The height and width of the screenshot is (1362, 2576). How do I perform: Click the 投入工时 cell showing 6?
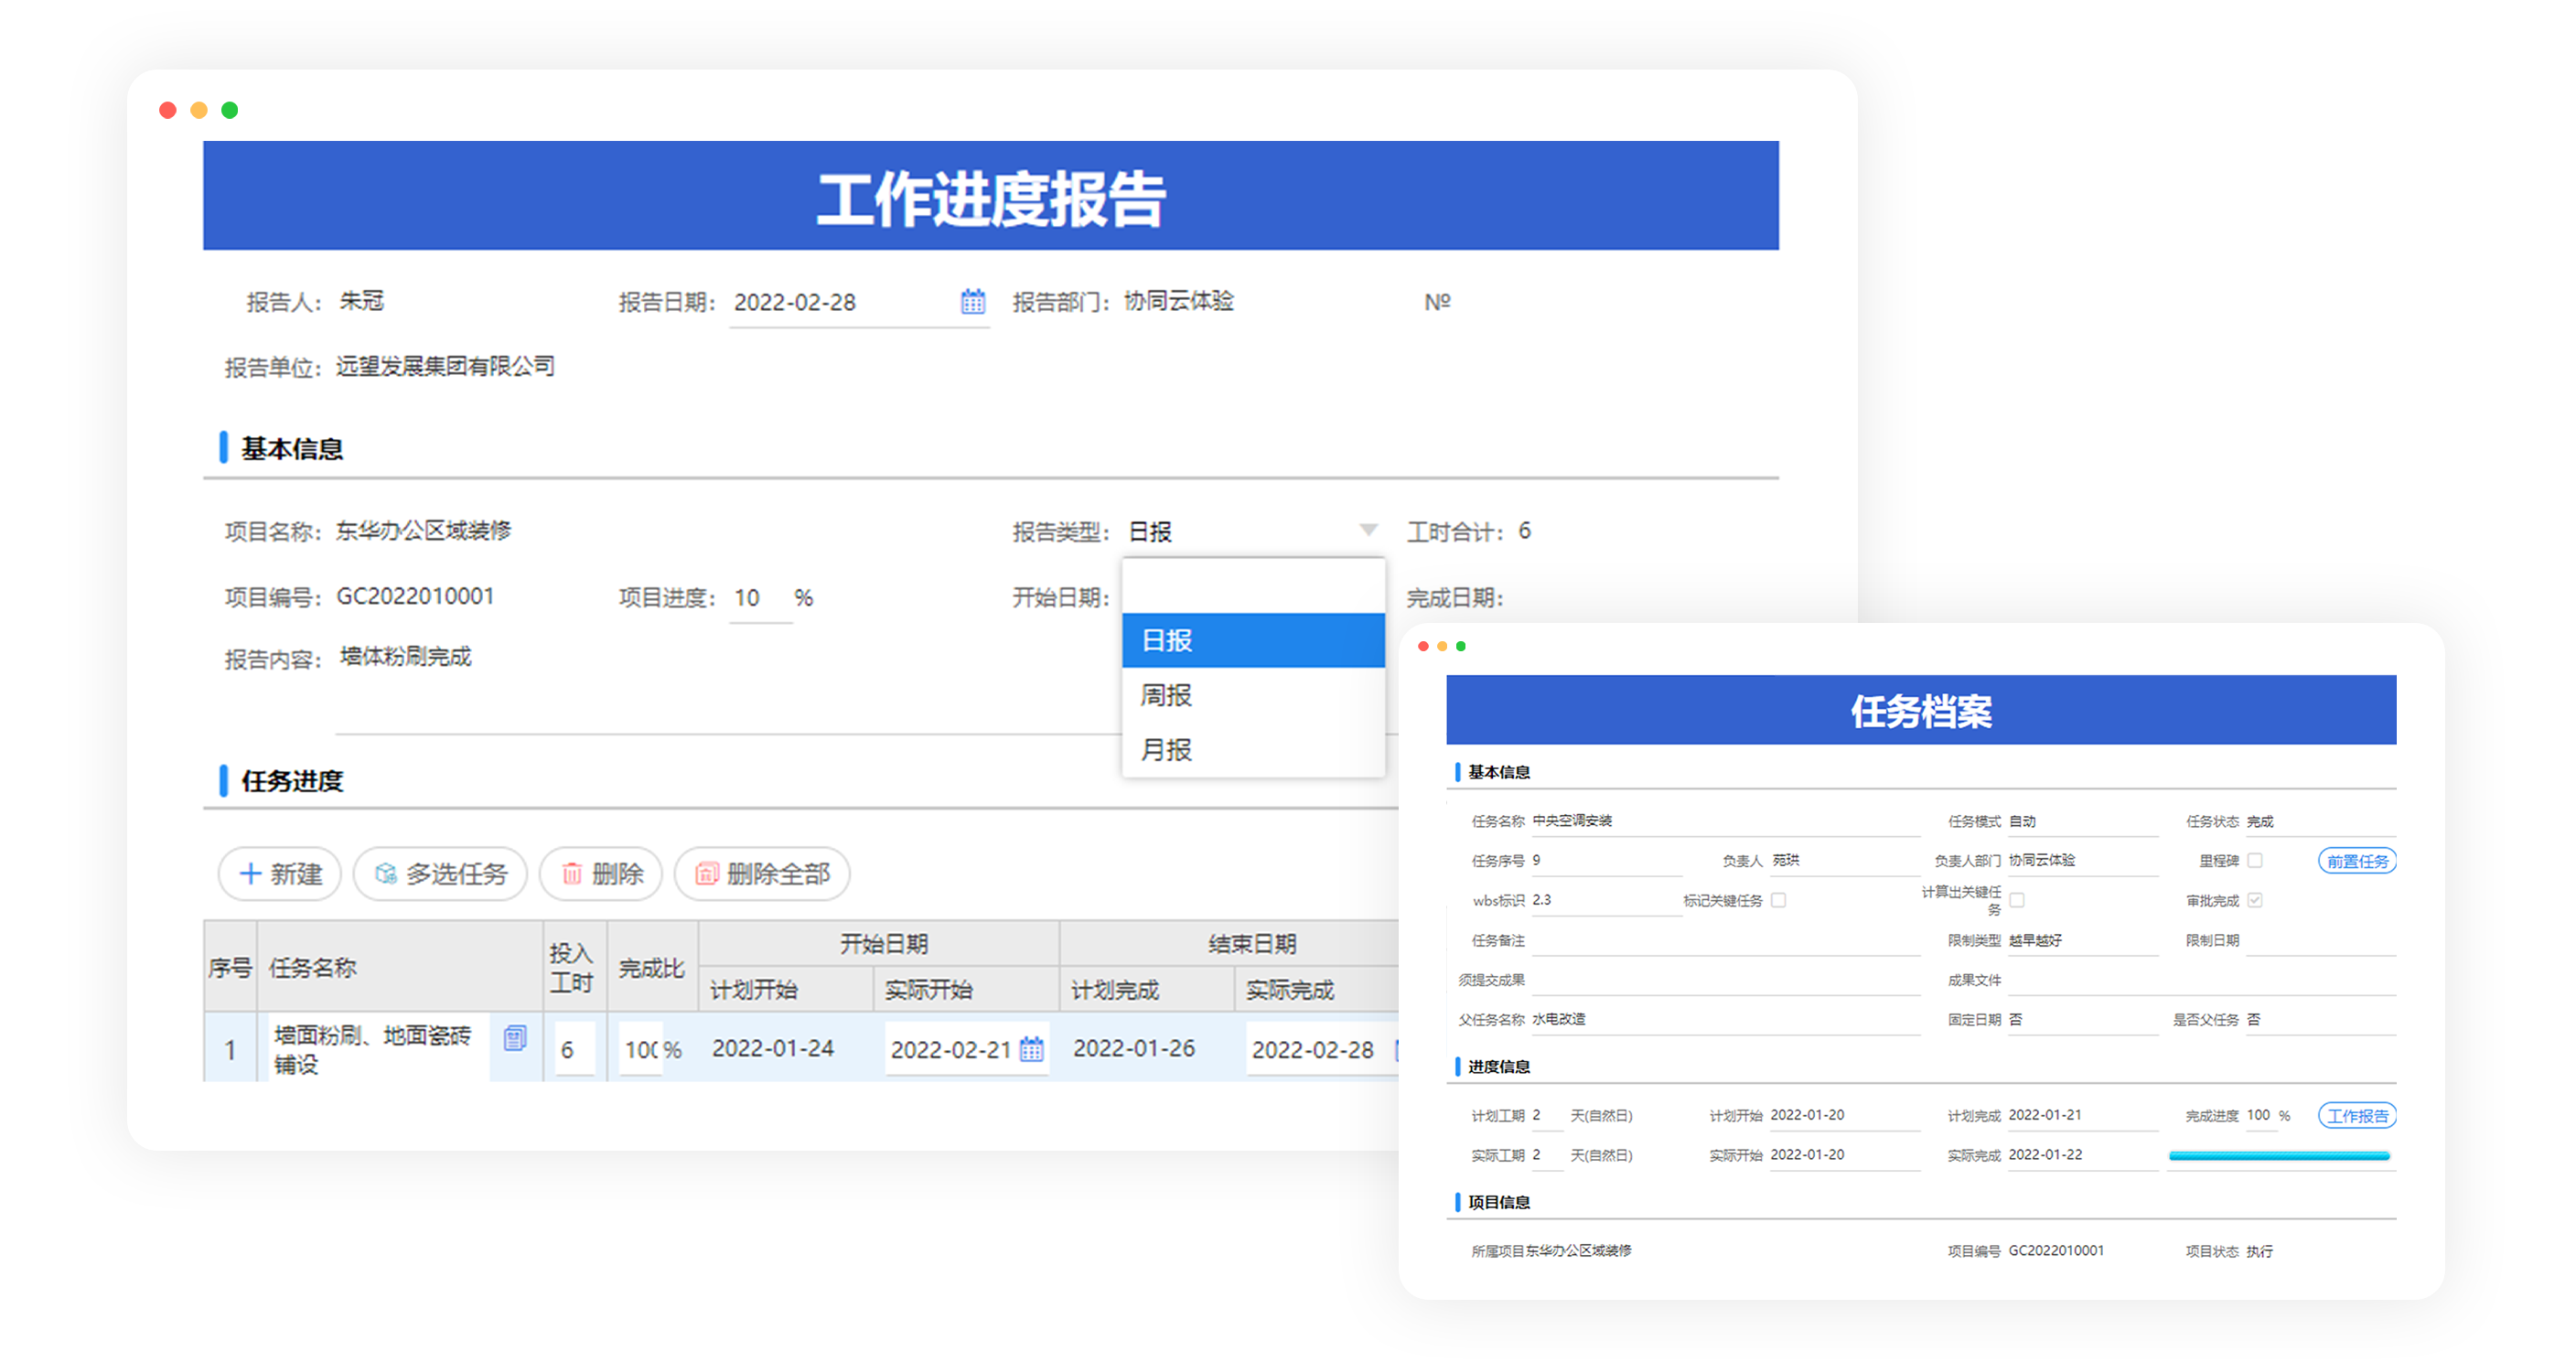574,1049
